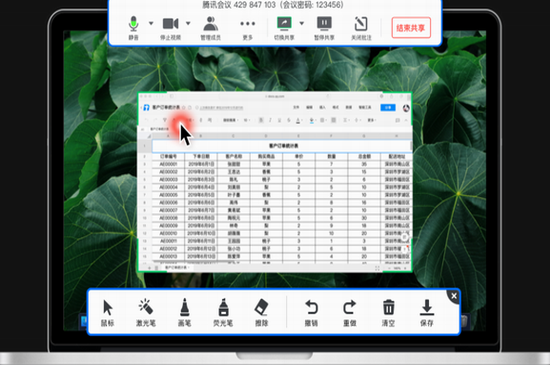Pause sharing with 暂停共享 button
The height and width of the screenshot is (365, 550).
[x=324, y=28]
